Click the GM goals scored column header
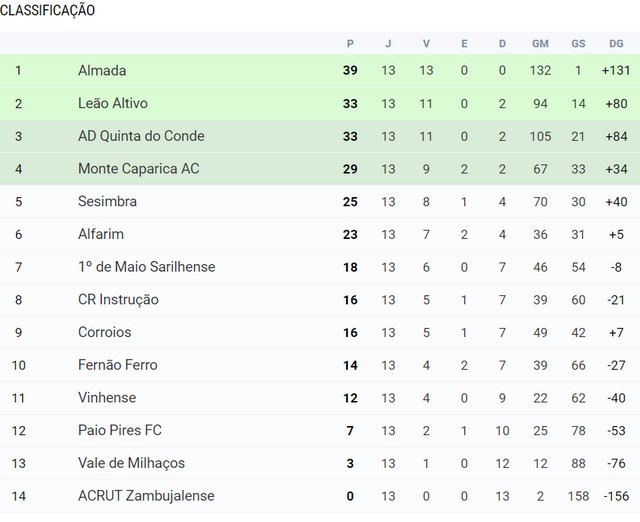Viewport: 640px width, 522px height. 540,44
